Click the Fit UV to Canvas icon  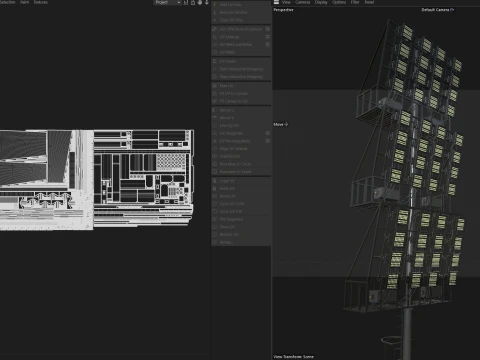(215, 93)
